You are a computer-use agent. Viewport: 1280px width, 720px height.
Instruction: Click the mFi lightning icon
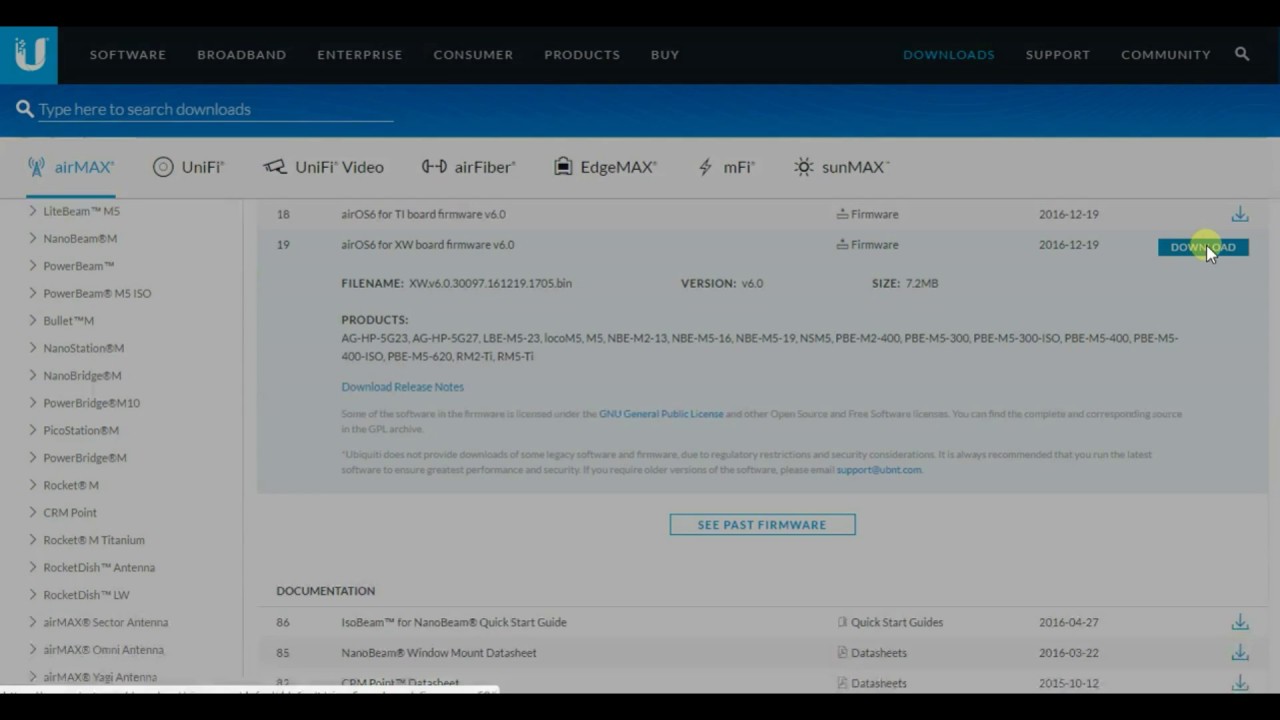[x=705, y=167]
